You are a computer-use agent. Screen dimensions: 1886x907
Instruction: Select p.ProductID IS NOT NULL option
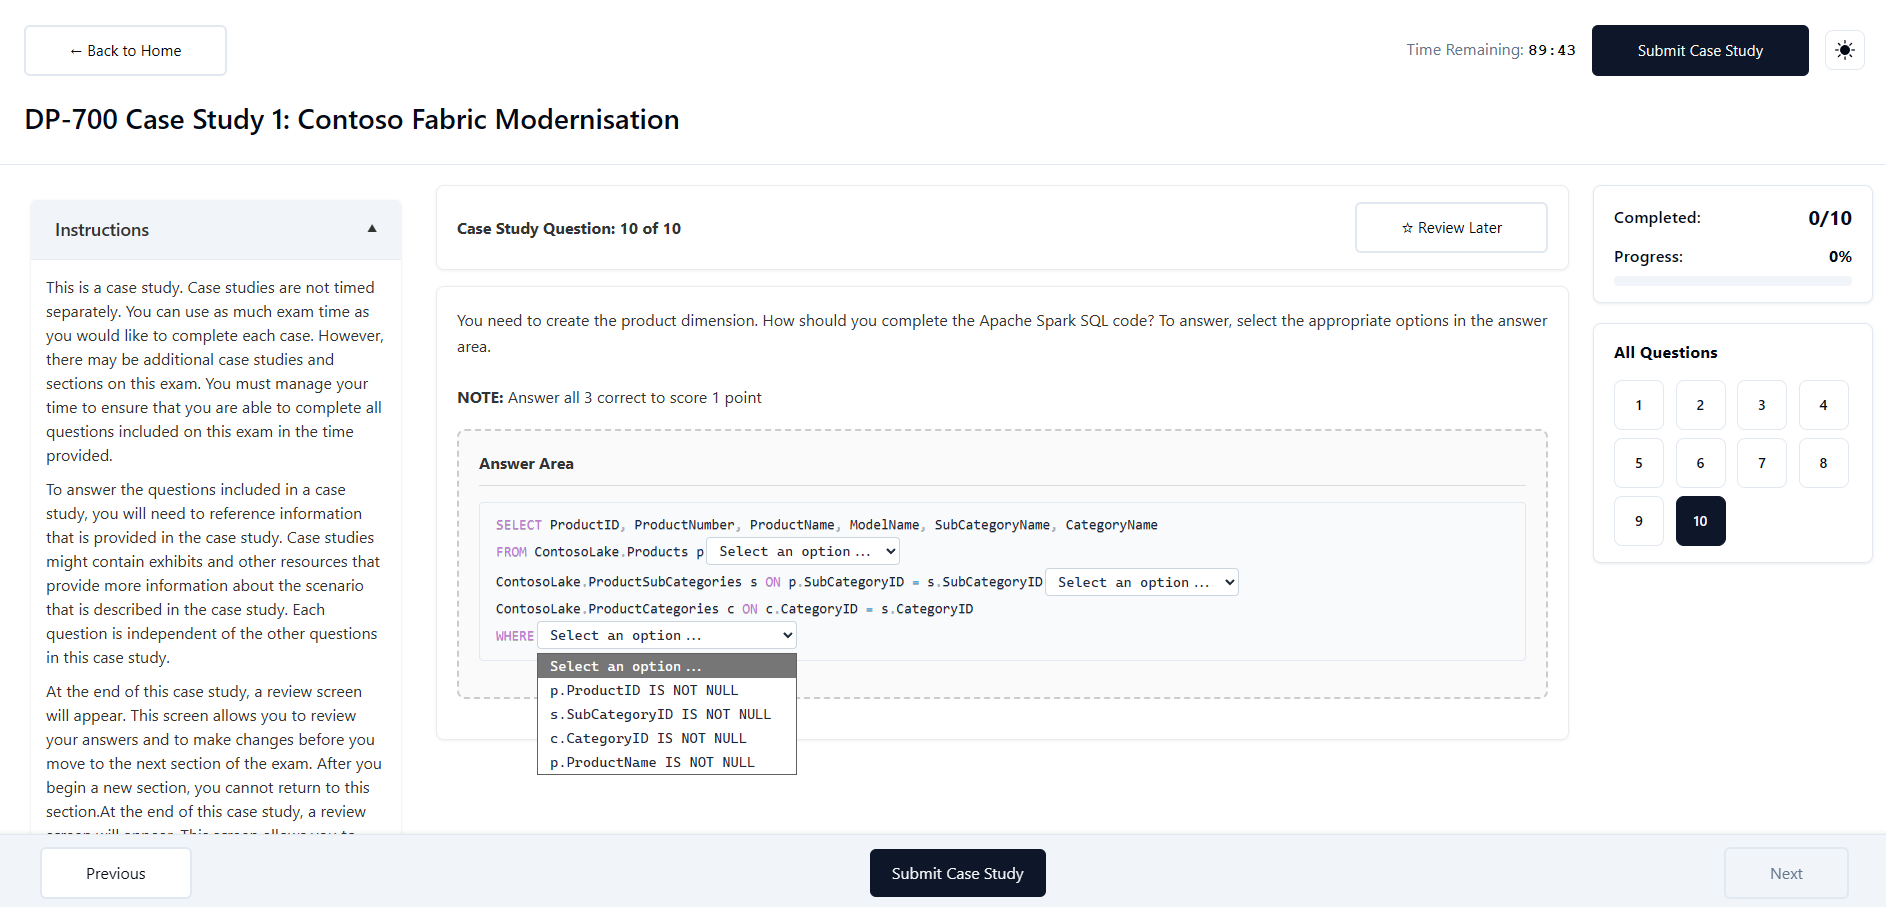pyautogui.click(x=667, y=690)
